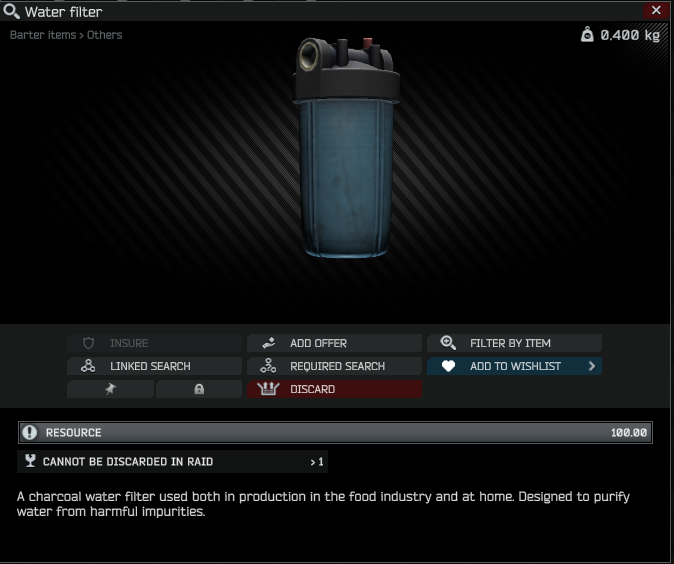
Task: Toggle the lock item button
Action: coord(199,389)
